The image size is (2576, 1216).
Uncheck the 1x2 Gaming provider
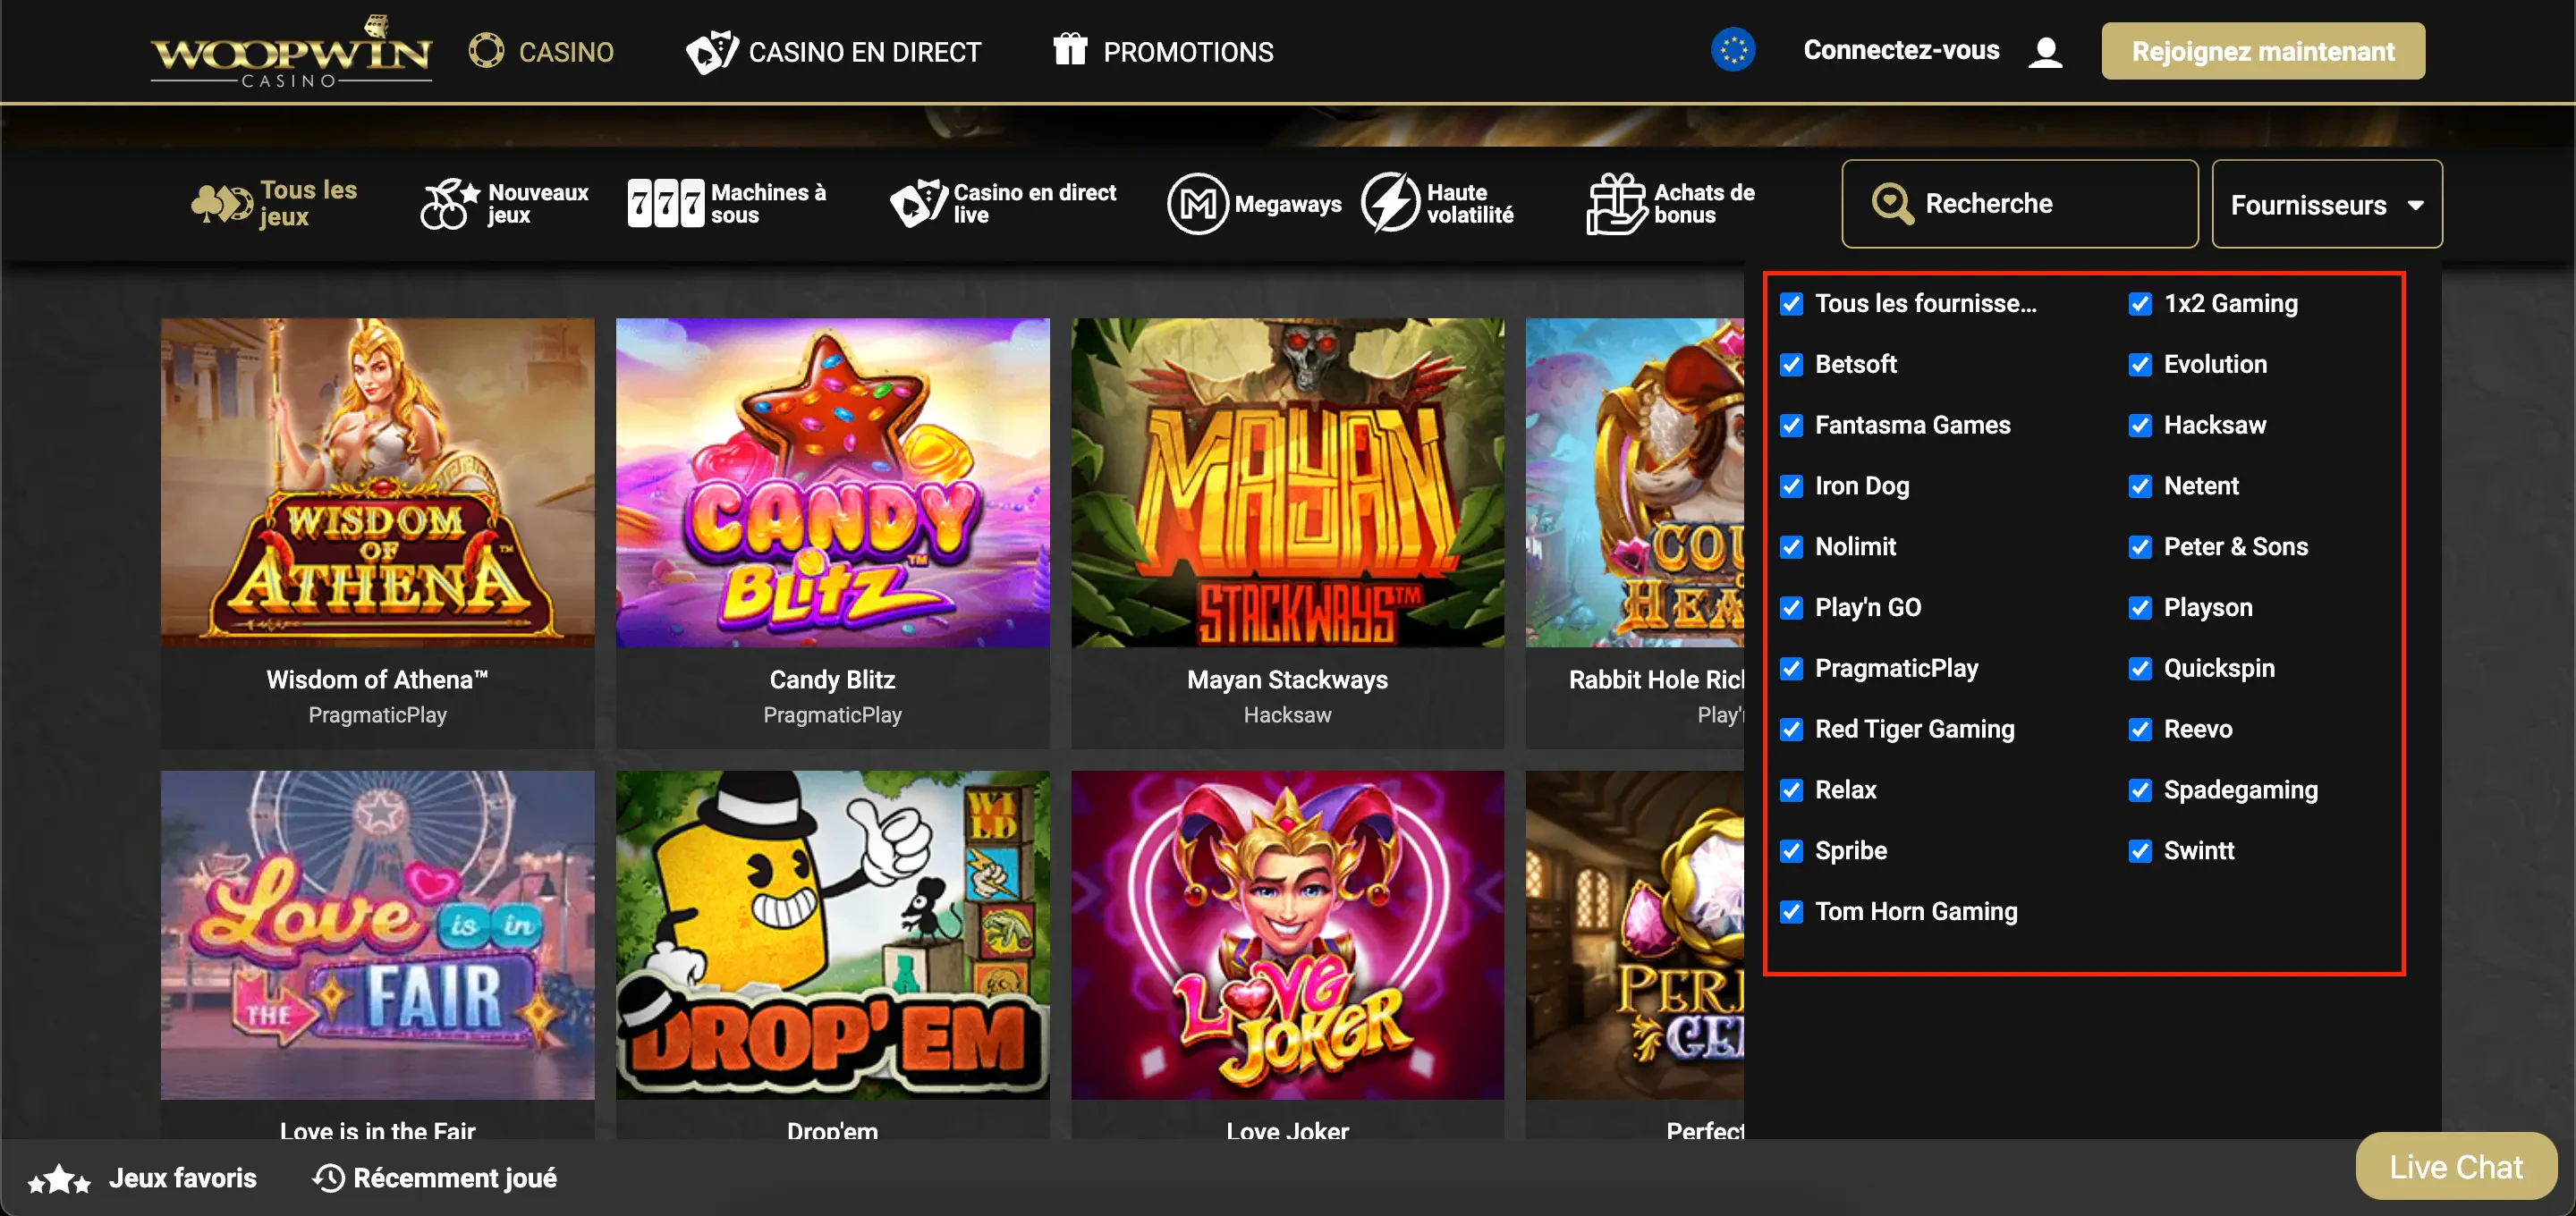tap(2139, 304)
